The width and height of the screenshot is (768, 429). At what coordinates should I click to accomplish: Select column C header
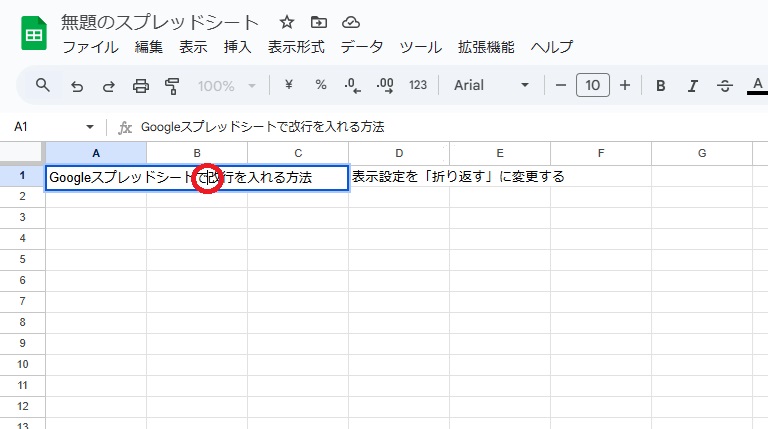click(x=298, y=153)
